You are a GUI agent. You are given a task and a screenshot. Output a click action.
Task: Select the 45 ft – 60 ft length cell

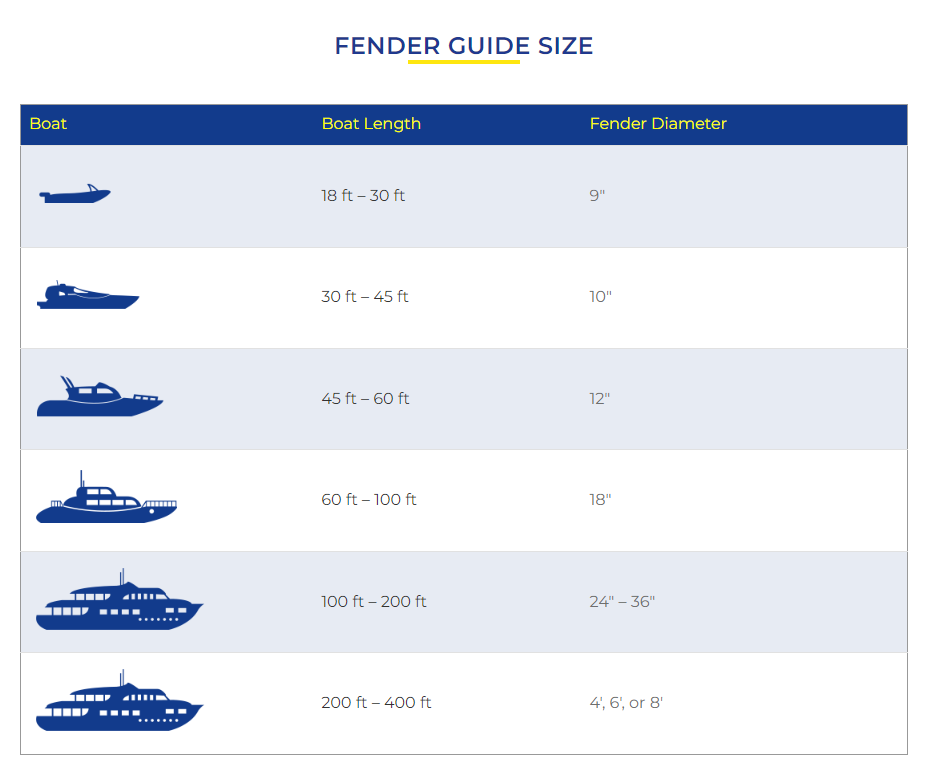coord(365,399)
